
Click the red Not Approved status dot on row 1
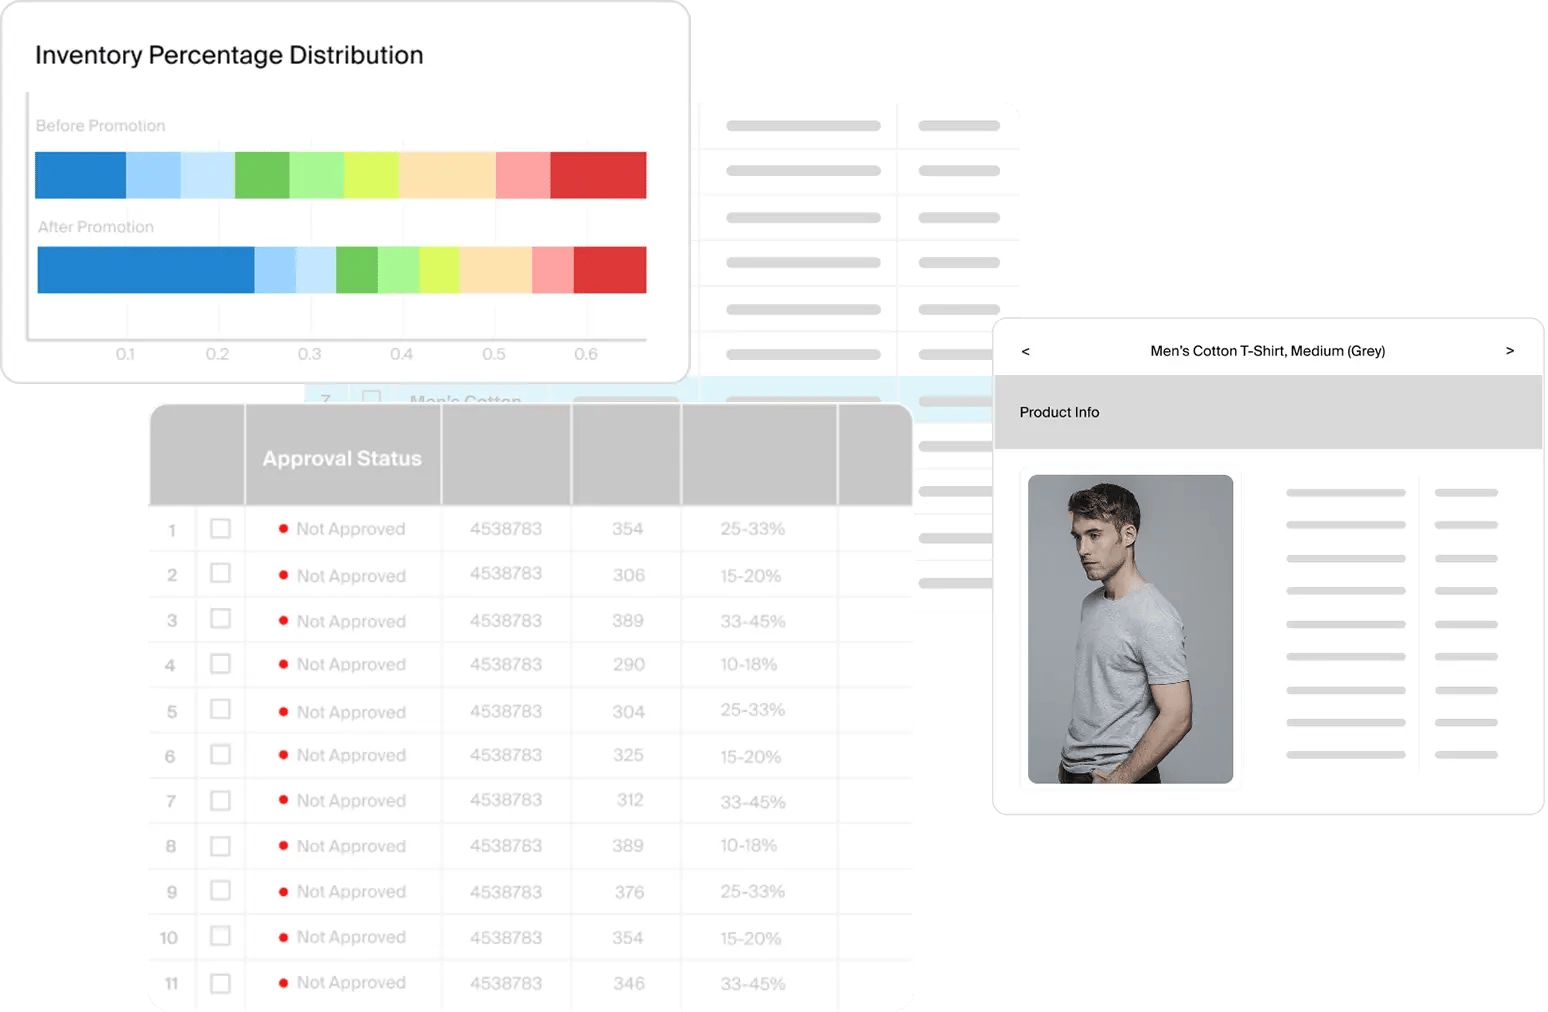point(284,528)
